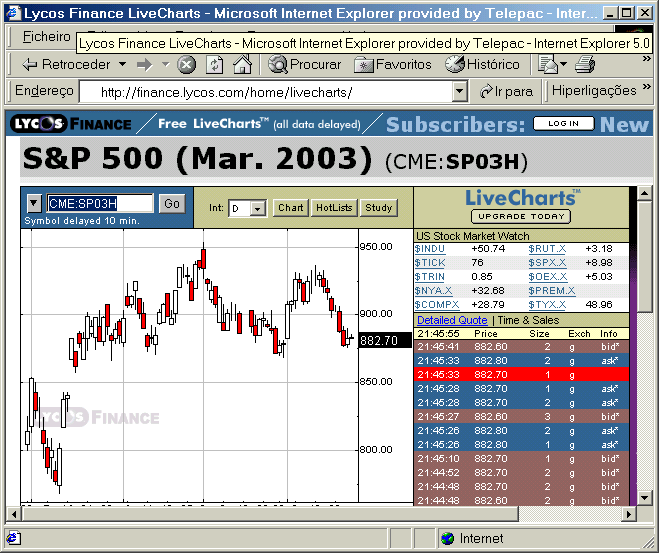Expand the address bar dropdown
The image size is (659, 553).
tap(460, 92)
